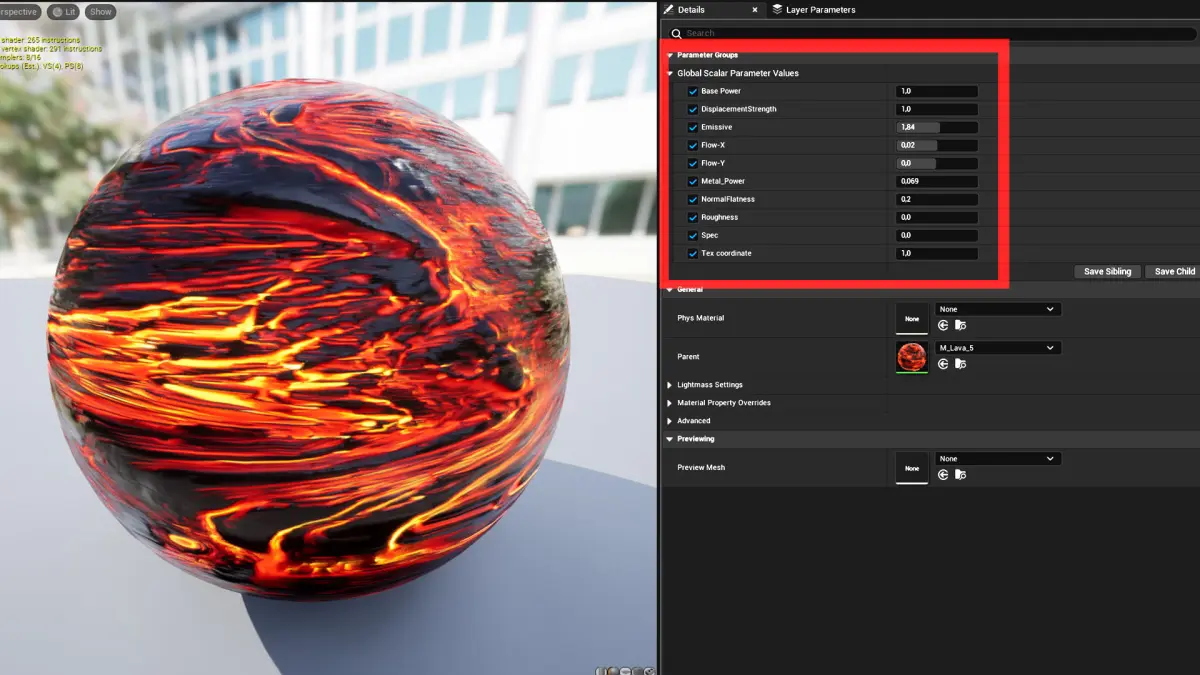Click the Phys Material property label
Screen dimensions: 1200x675
point(701,318)
